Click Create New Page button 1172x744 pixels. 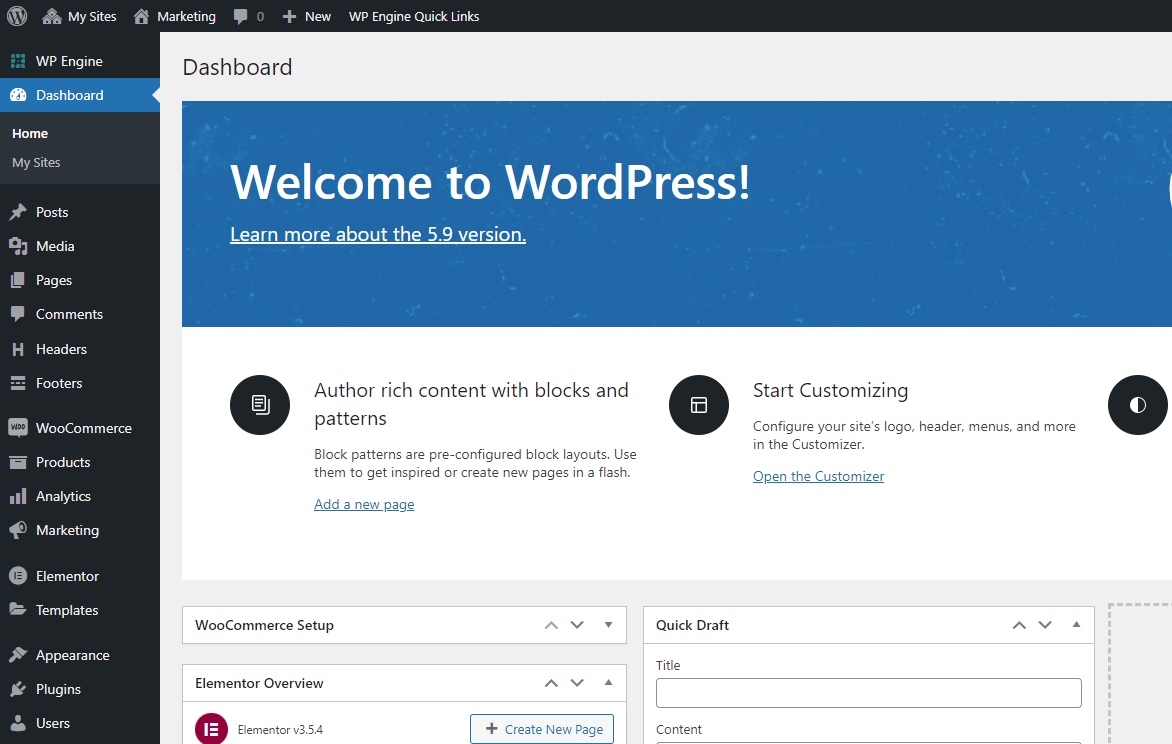542,729
